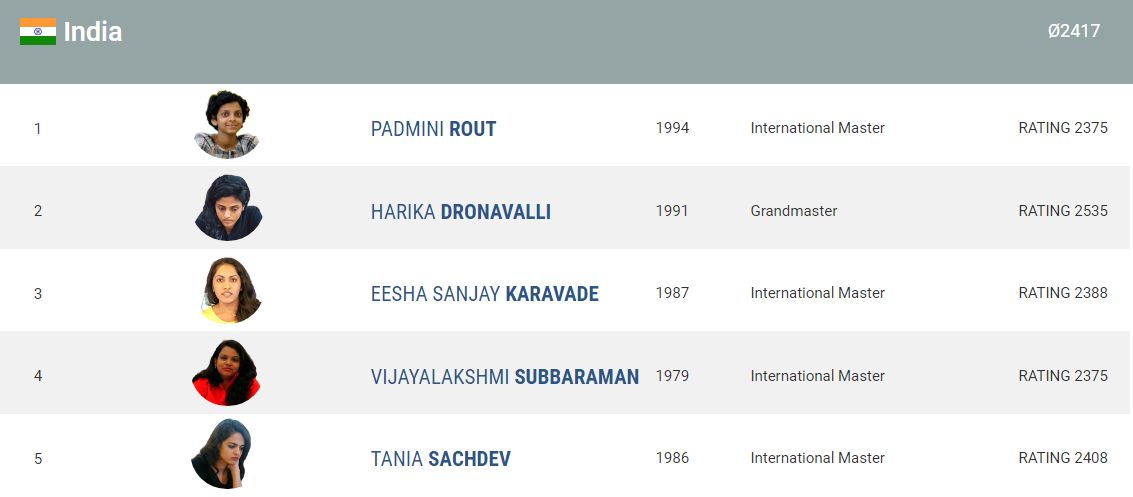Open Tania Sachdev's player name link
This screenshot has width=1133, height=497.
tap(440, 459)
